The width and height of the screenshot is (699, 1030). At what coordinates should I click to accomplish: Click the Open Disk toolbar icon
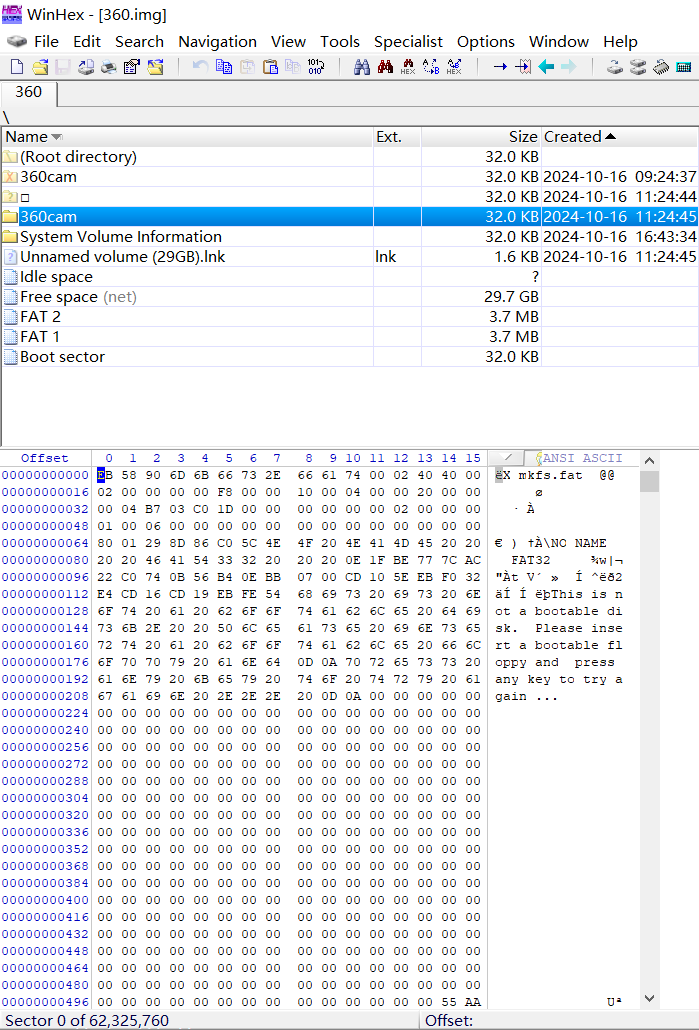pyautogui.click(x=615, y=67)
